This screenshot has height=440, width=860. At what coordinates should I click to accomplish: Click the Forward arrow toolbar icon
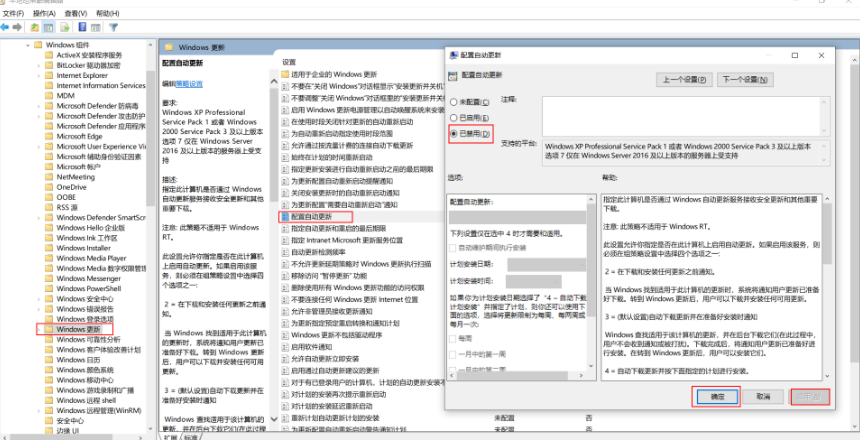(17, 27)
